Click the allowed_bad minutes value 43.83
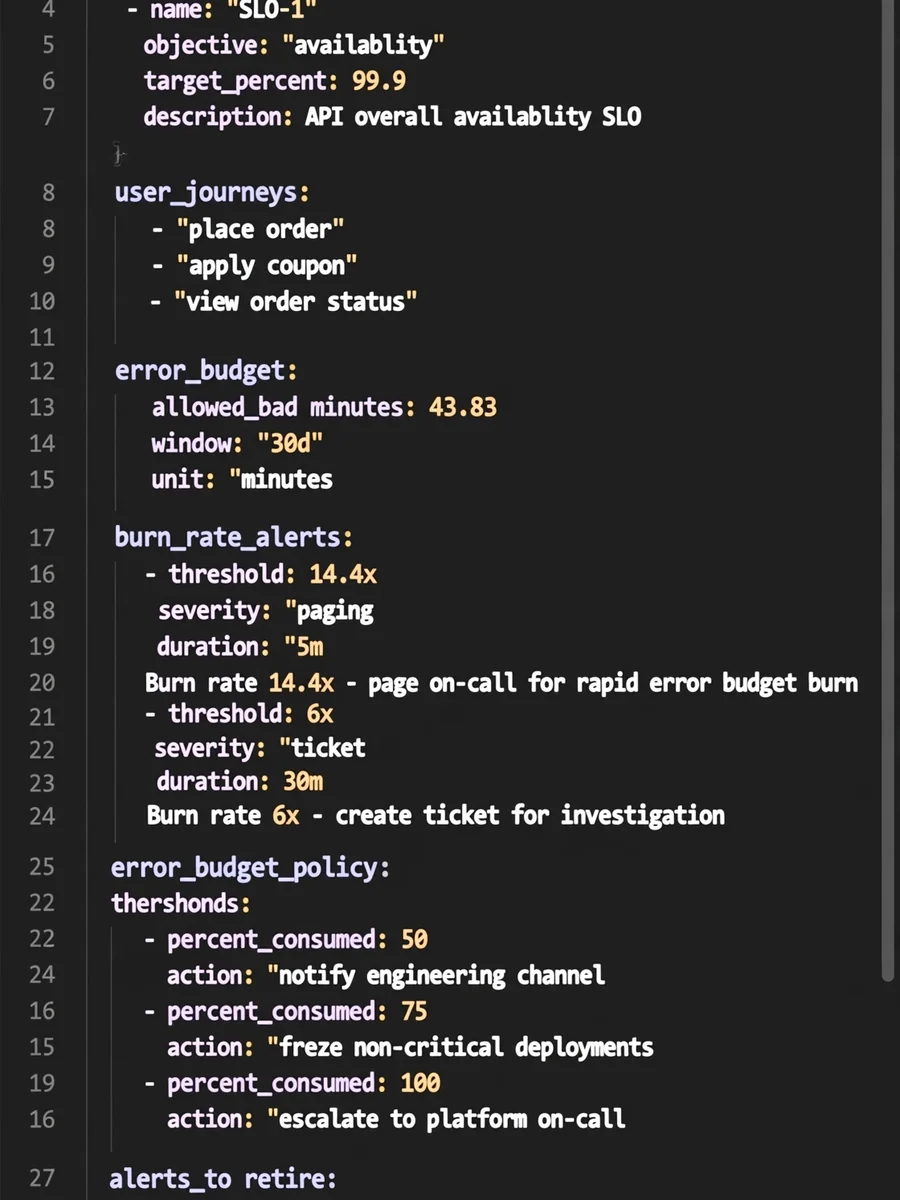 (x=463, y=407)
